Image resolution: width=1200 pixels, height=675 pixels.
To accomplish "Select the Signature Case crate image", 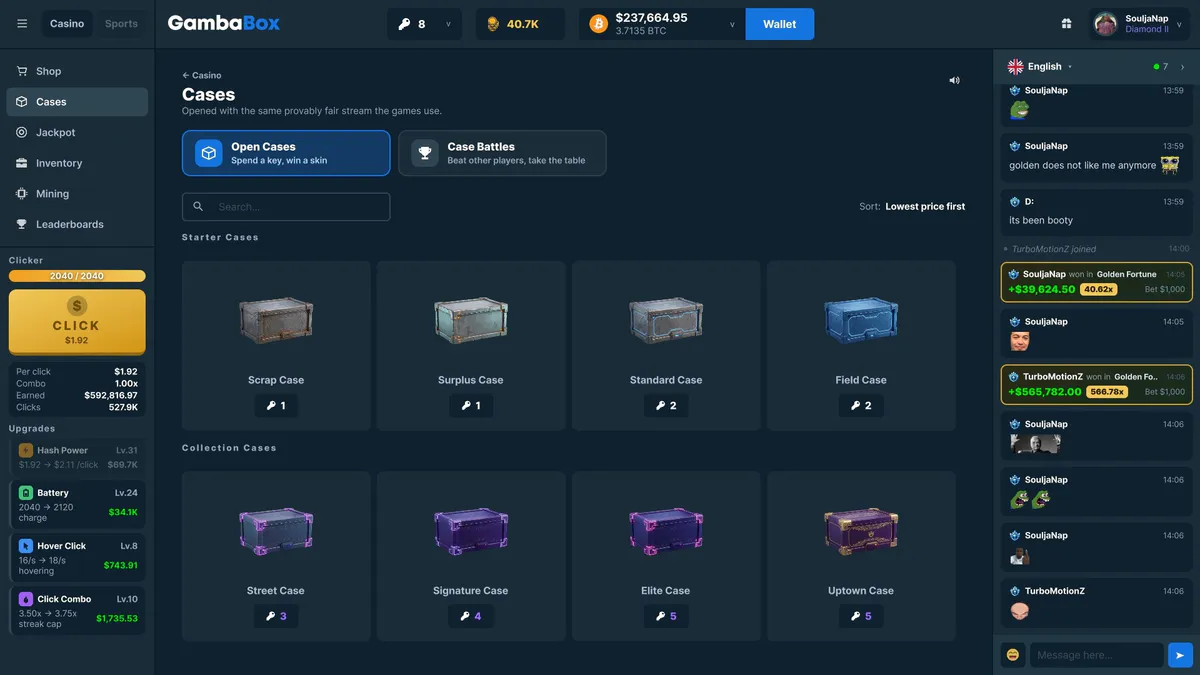I will [x=471, y=530].
